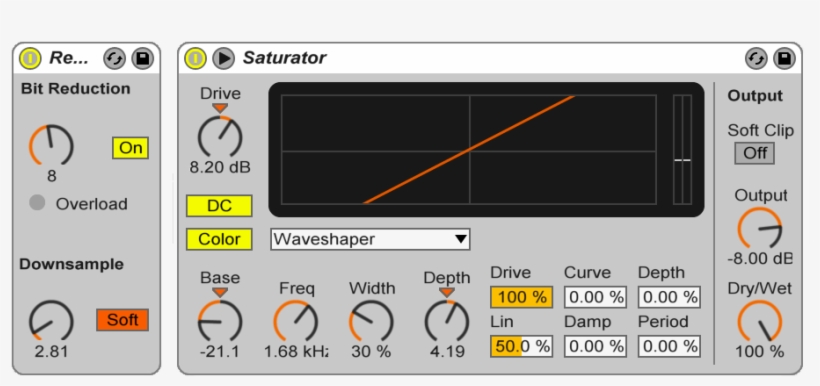820x386 pixels.
Task: Click the Saturator device title
Action: (x=284, y=58)
